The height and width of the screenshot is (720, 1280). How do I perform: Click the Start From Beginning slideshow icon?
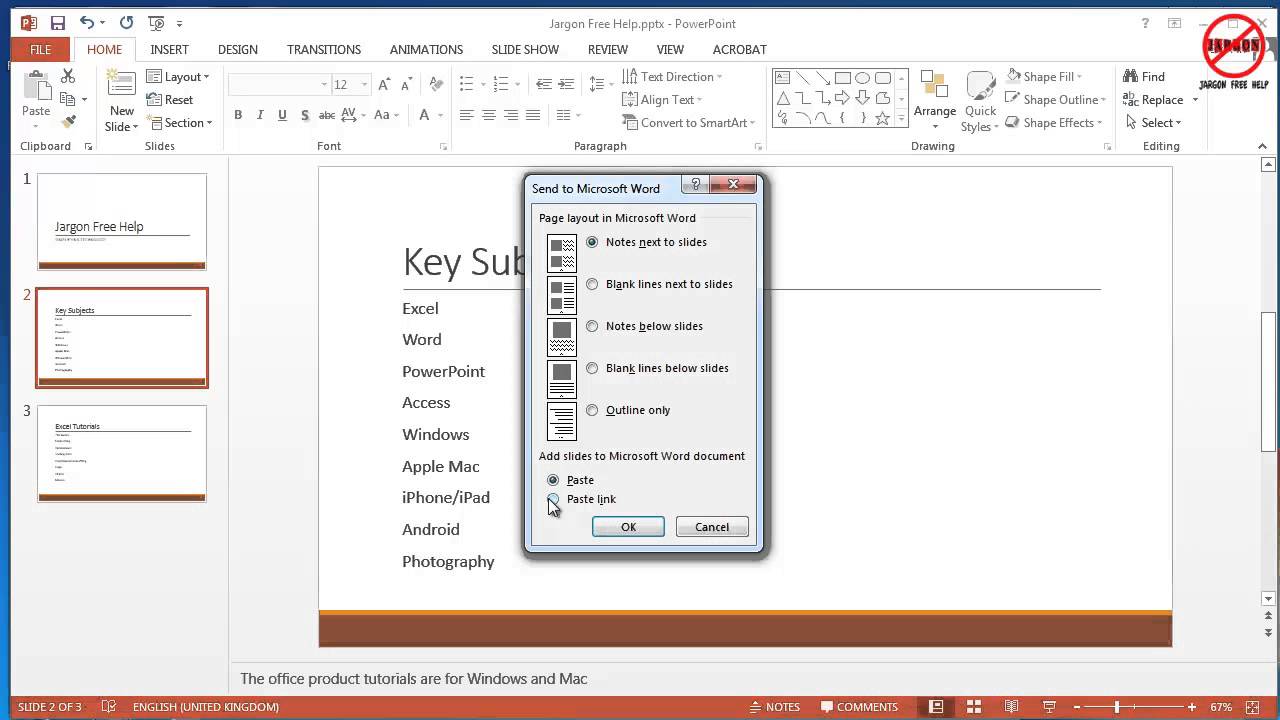(x=156, y=22)
